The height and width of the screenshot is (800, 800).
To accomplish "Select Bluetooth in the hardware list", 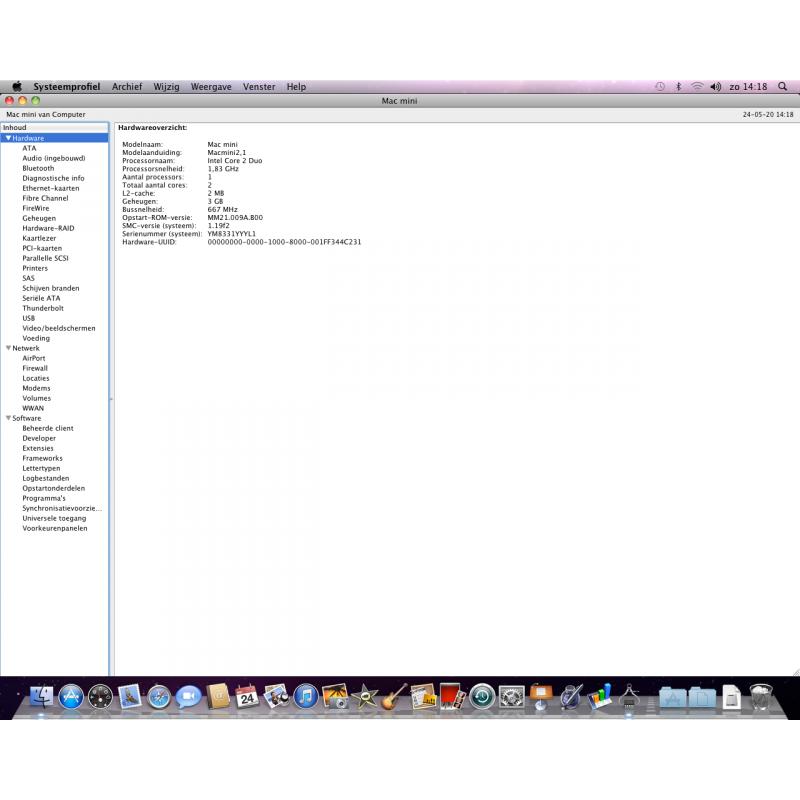I will 38,168.
